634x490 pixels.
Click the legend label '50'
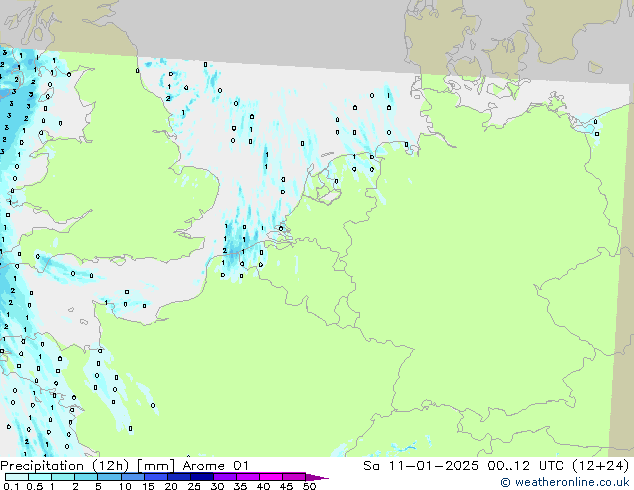coord(310,486)
